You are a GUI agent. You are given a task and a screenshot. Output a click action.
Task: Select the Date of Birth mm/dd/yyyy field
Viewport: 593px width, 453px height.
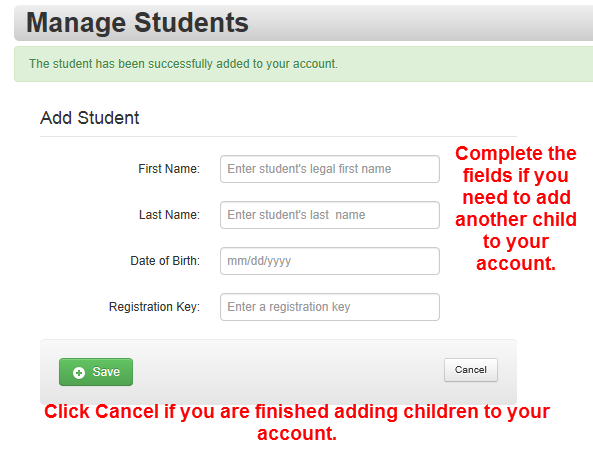[x=330, y=261]
